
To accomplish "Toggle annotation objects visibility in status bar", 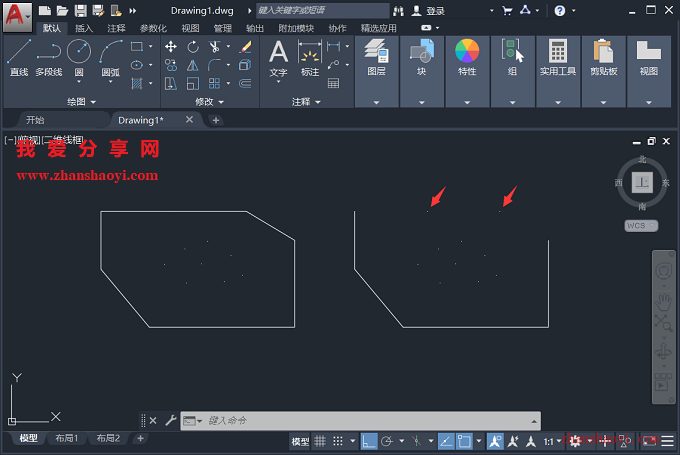I will pos(495,442).
